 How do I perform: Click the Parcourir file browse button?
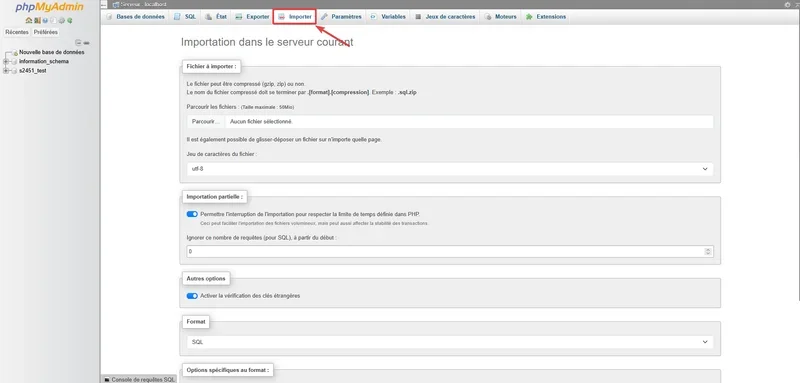[x=206, y=122]
